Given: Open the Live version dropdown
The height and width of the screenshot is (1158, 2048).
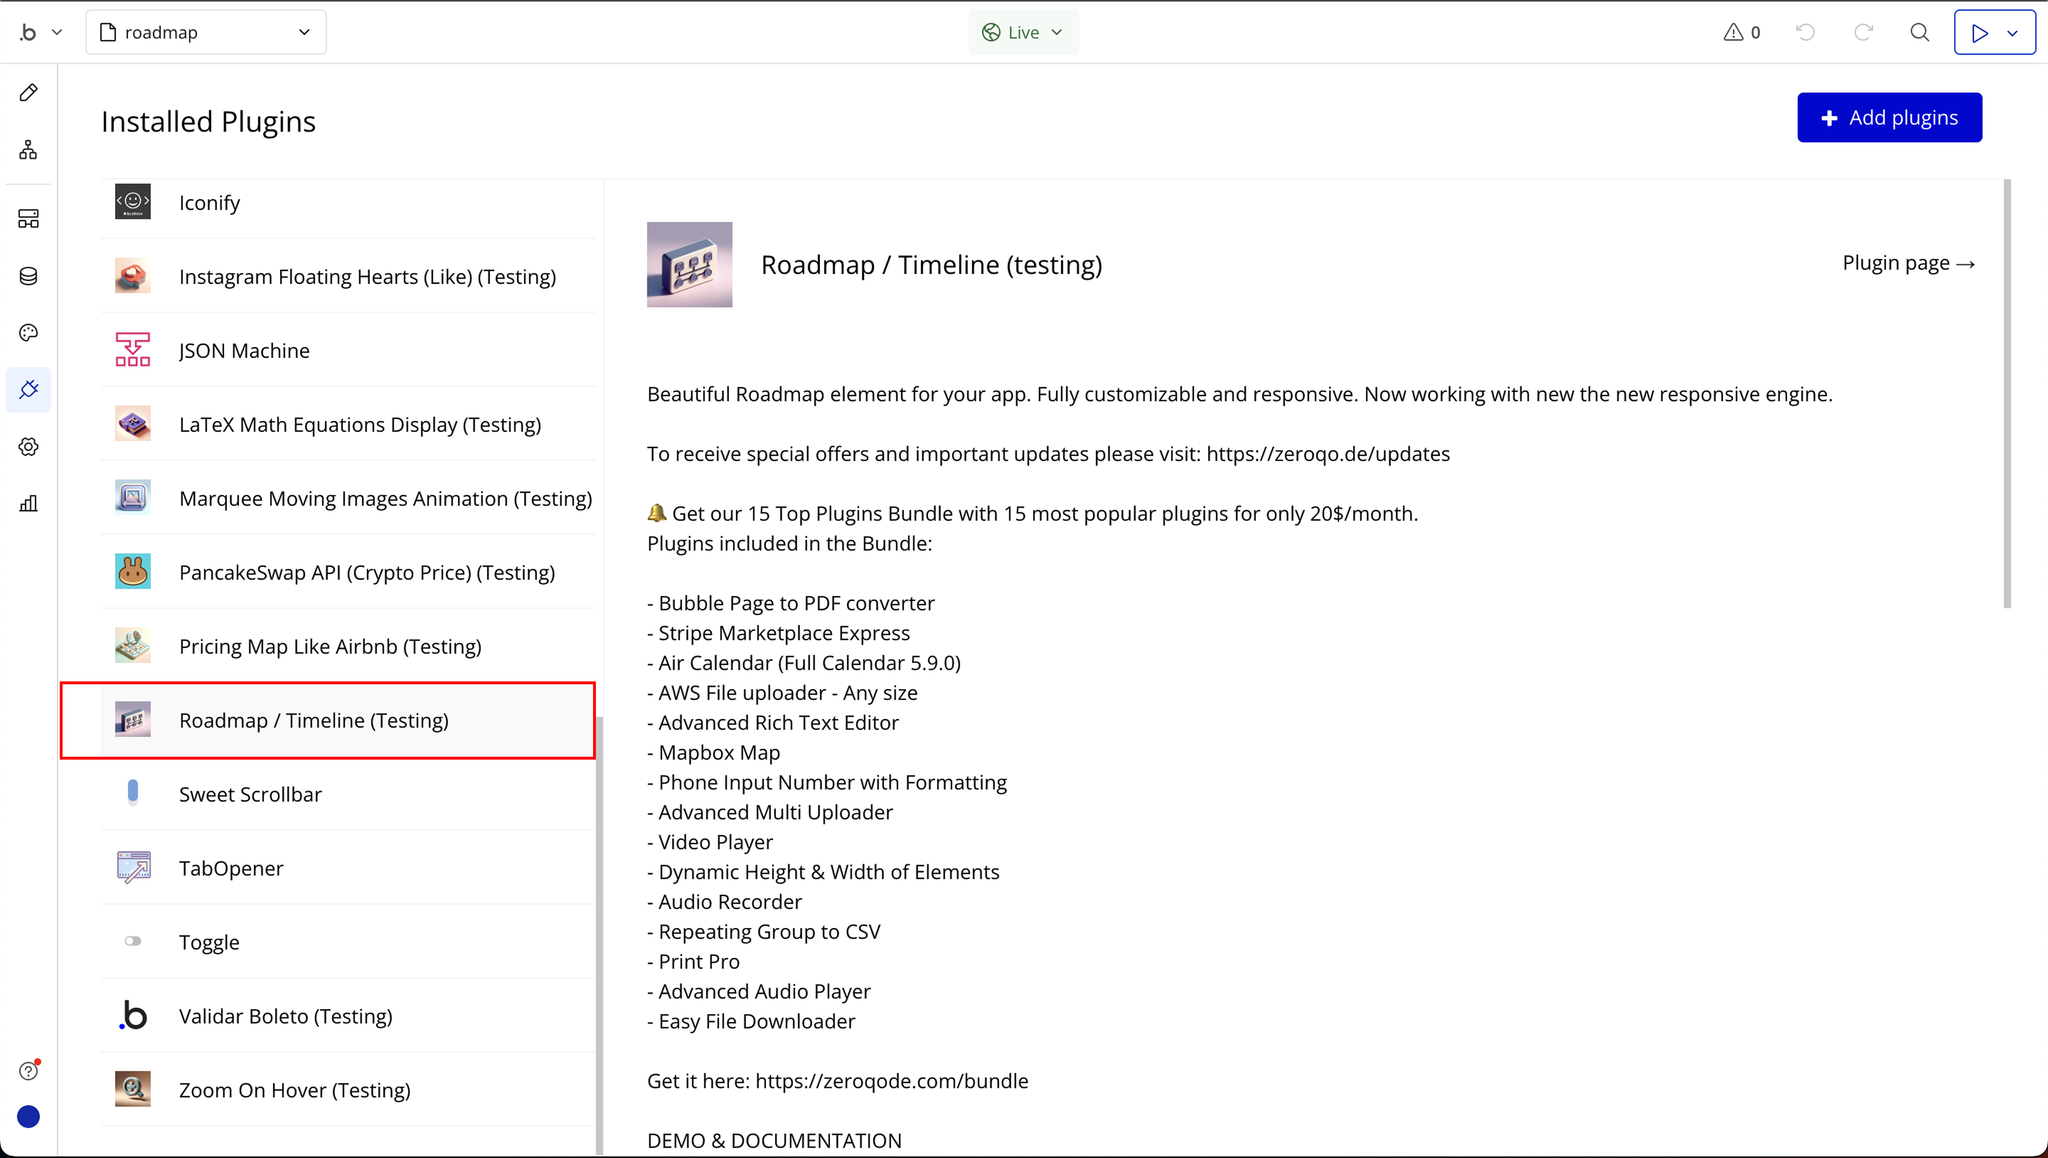Looking at the screenshot, I should (x=1023, y=32).
